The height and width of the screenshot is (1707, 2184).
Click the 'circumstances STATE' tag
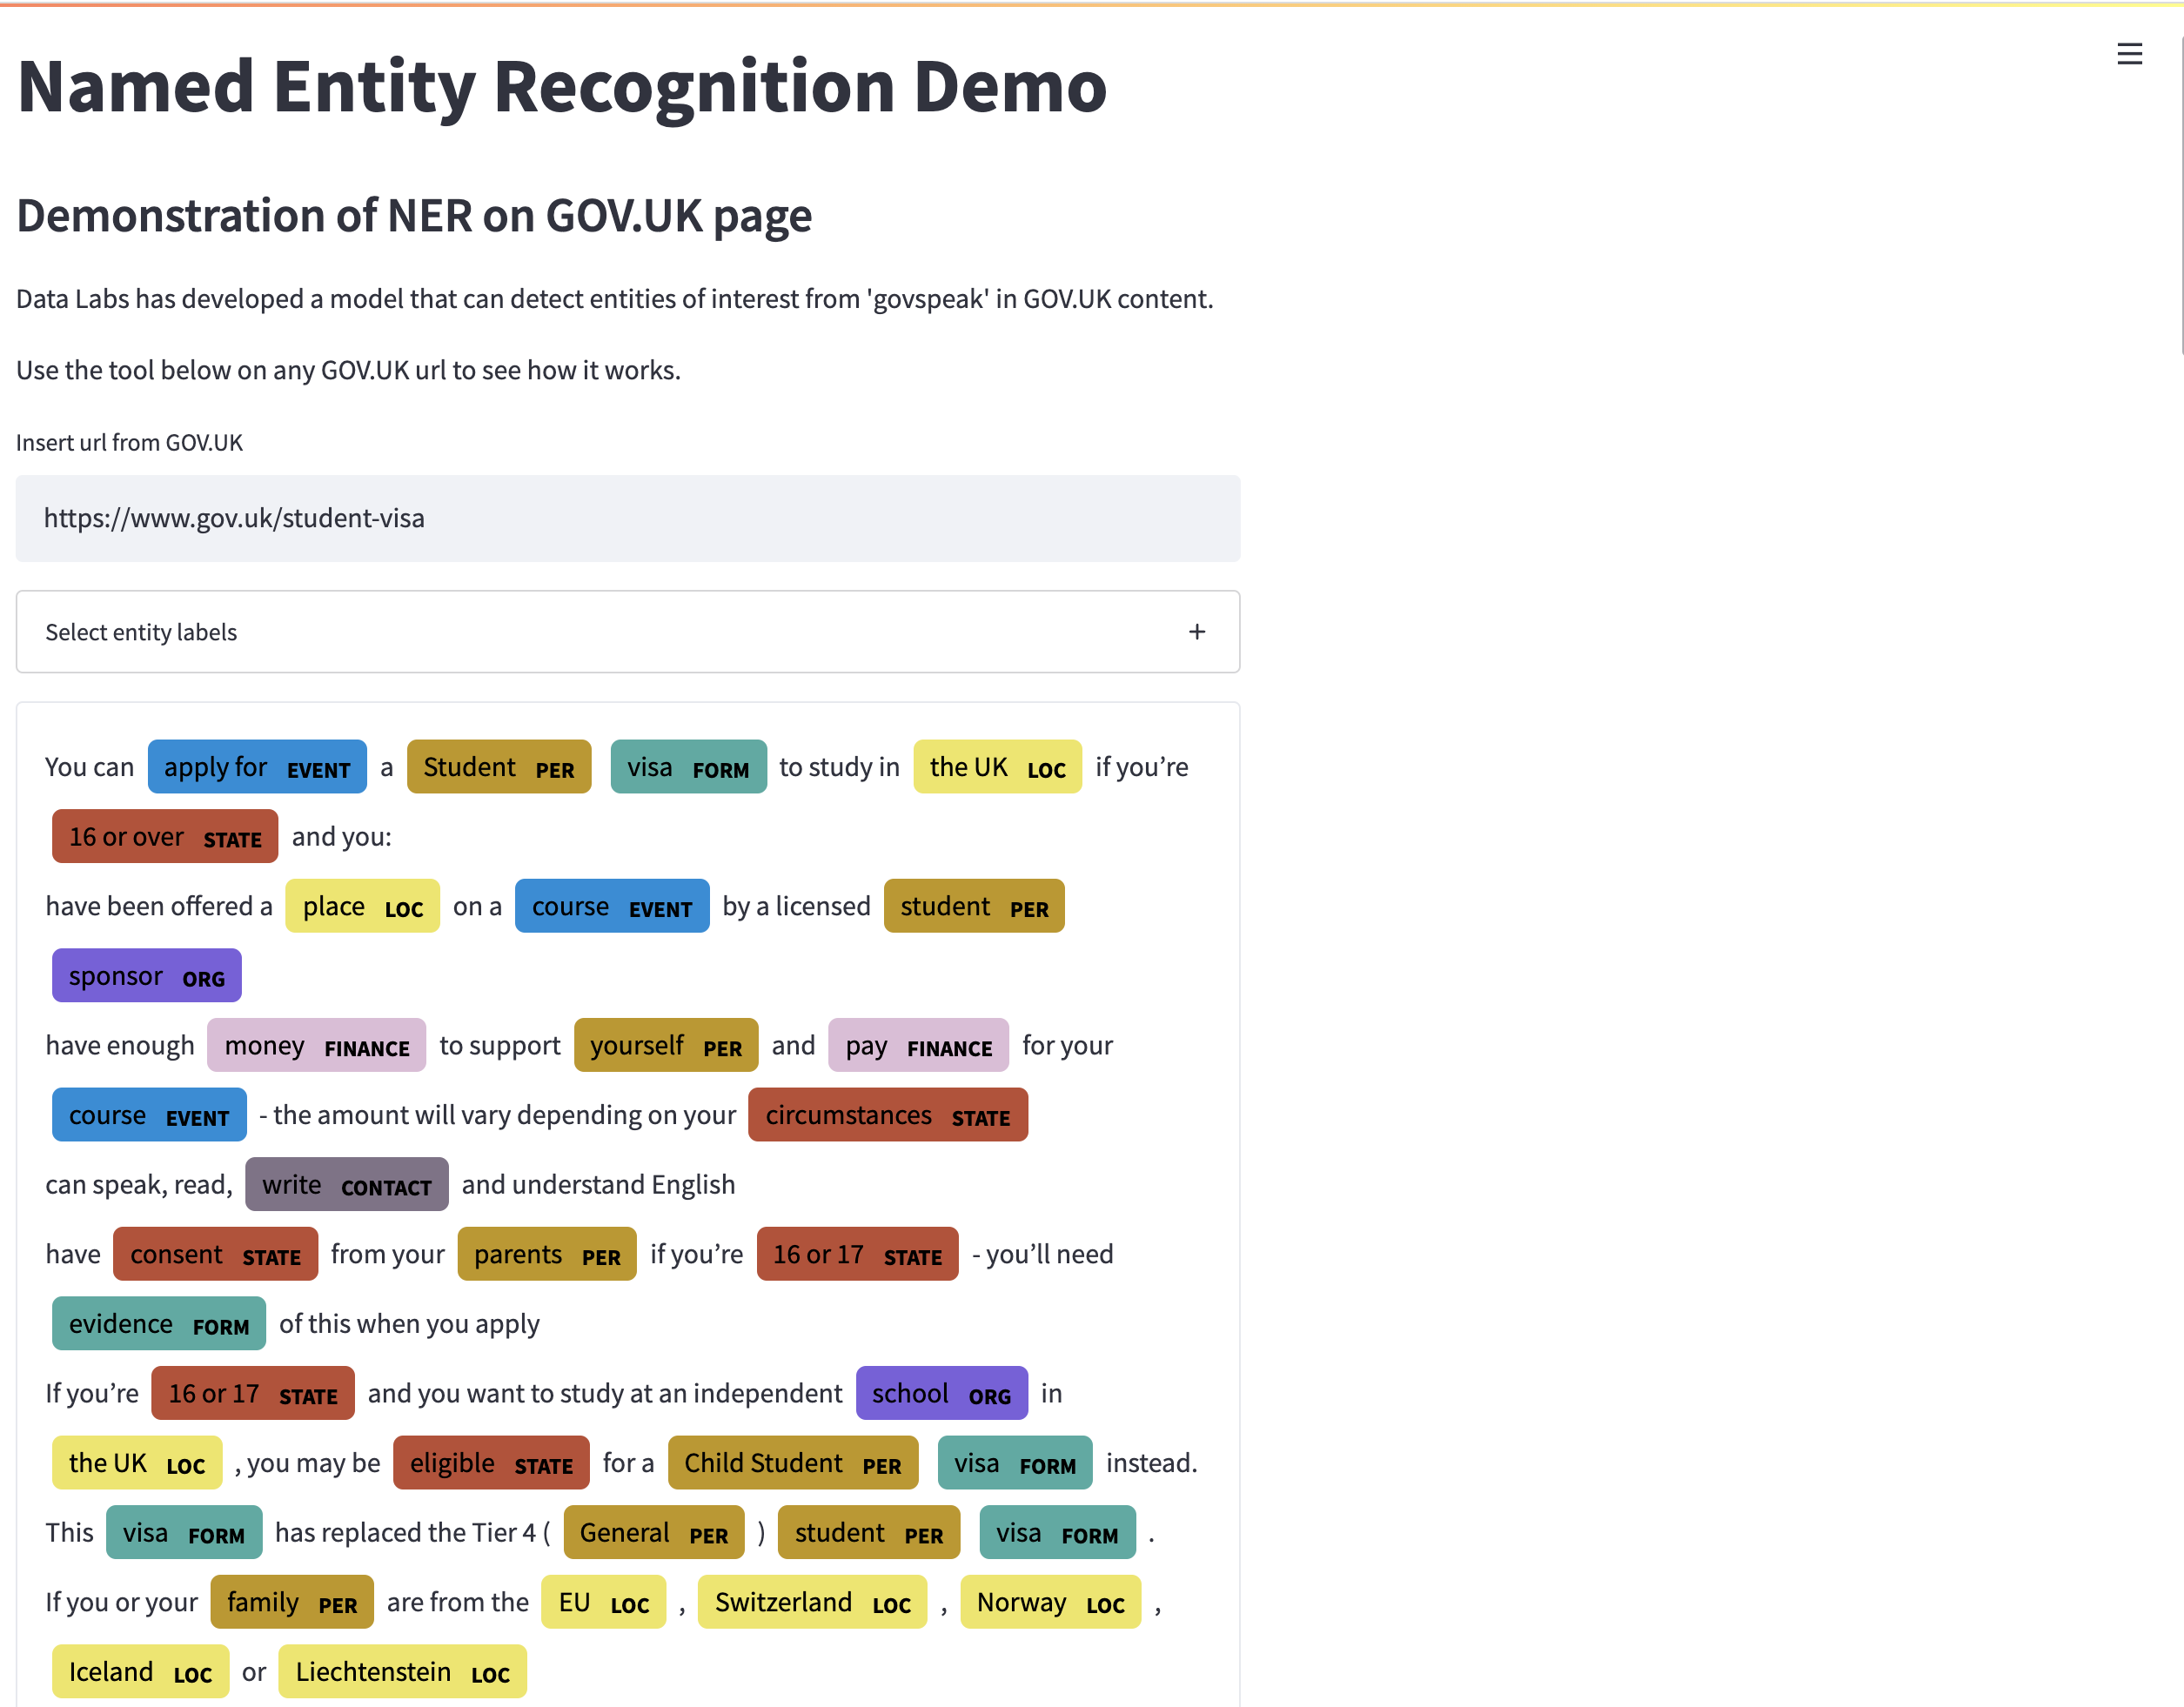(887, 1115)
